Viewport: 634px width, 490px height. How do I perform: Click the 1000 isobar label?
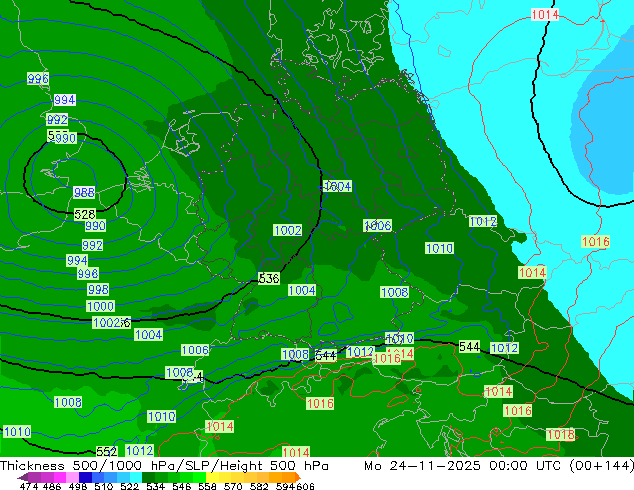(100, 306)
